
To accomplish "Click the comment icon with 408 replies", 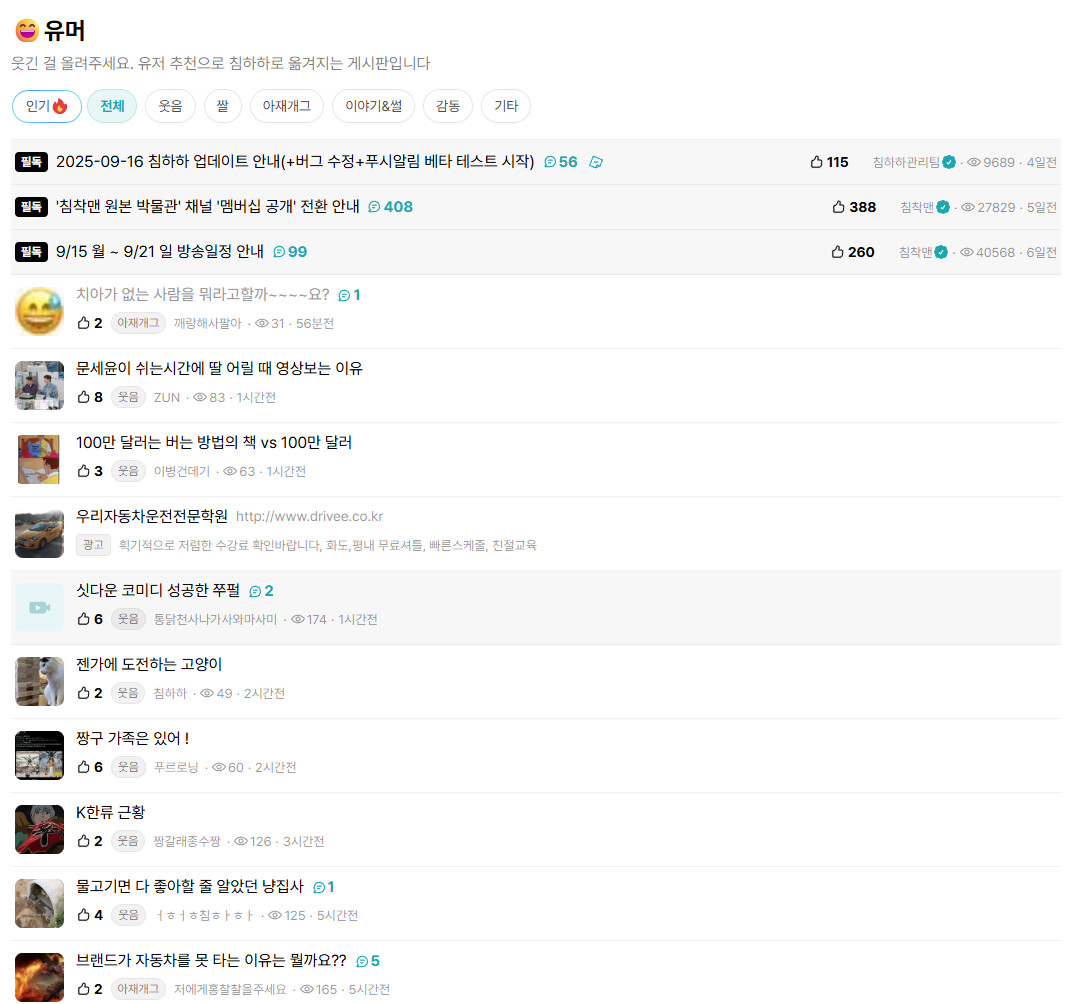I will pyautogui.click(x=374, y=207).
